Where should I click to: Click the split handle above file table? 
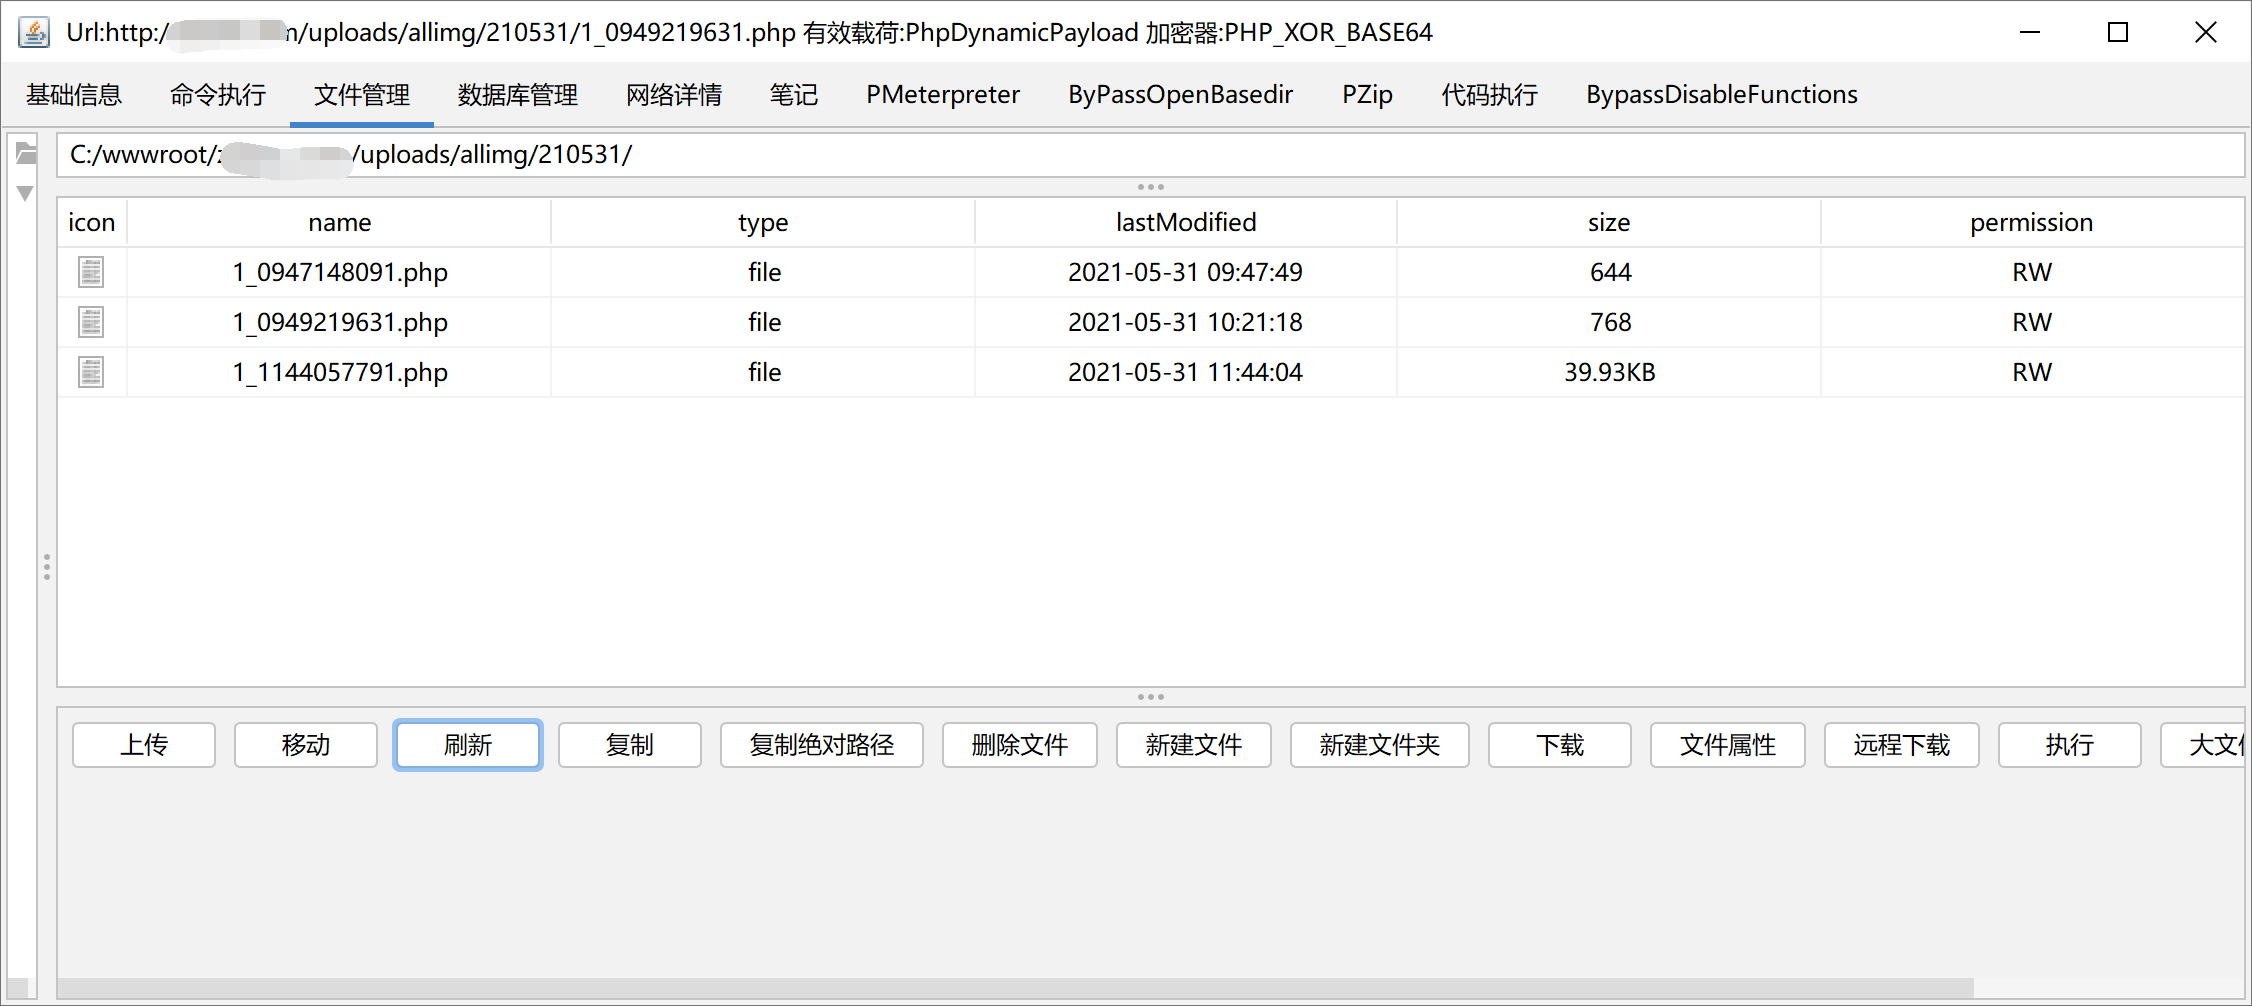tap(1150, 187)
